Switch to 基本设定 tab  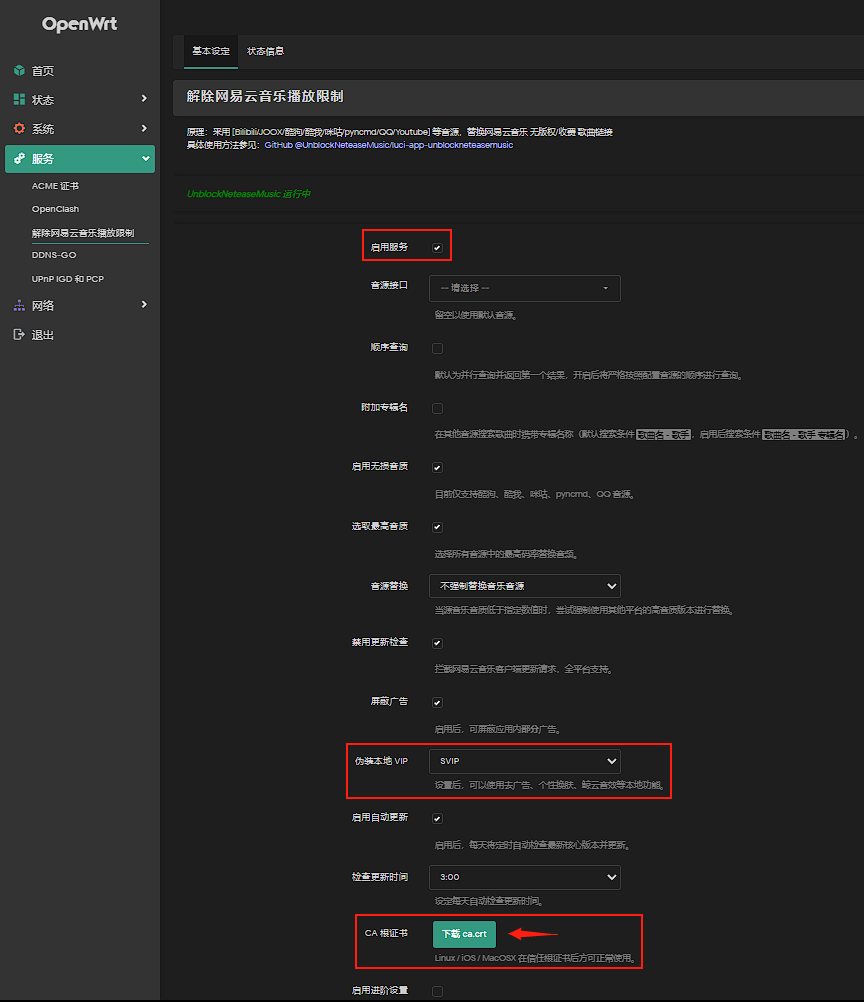pyautogui.click(x=211, y=51)
